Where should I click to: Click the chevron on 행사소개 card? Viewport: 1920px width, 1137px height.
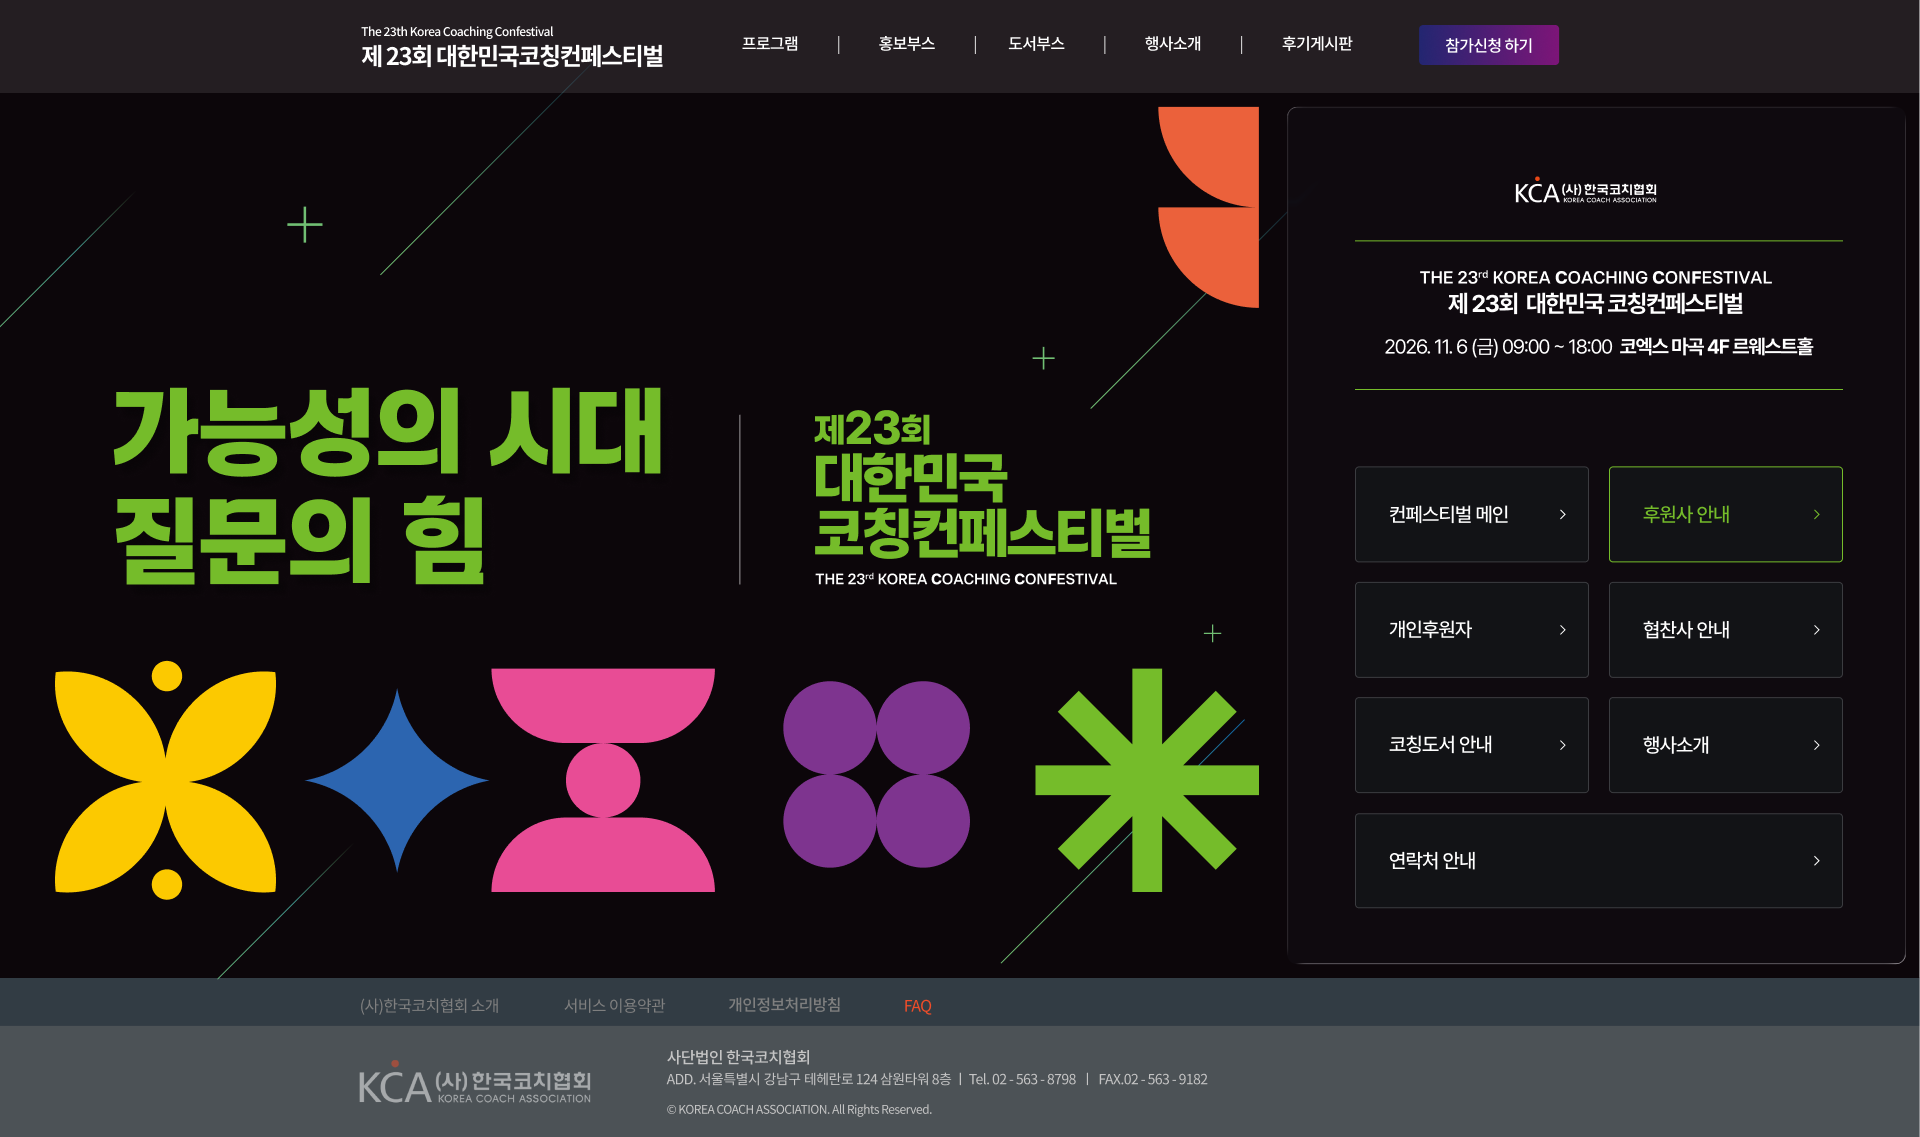pyautogui.click(x=1816, y=745)
